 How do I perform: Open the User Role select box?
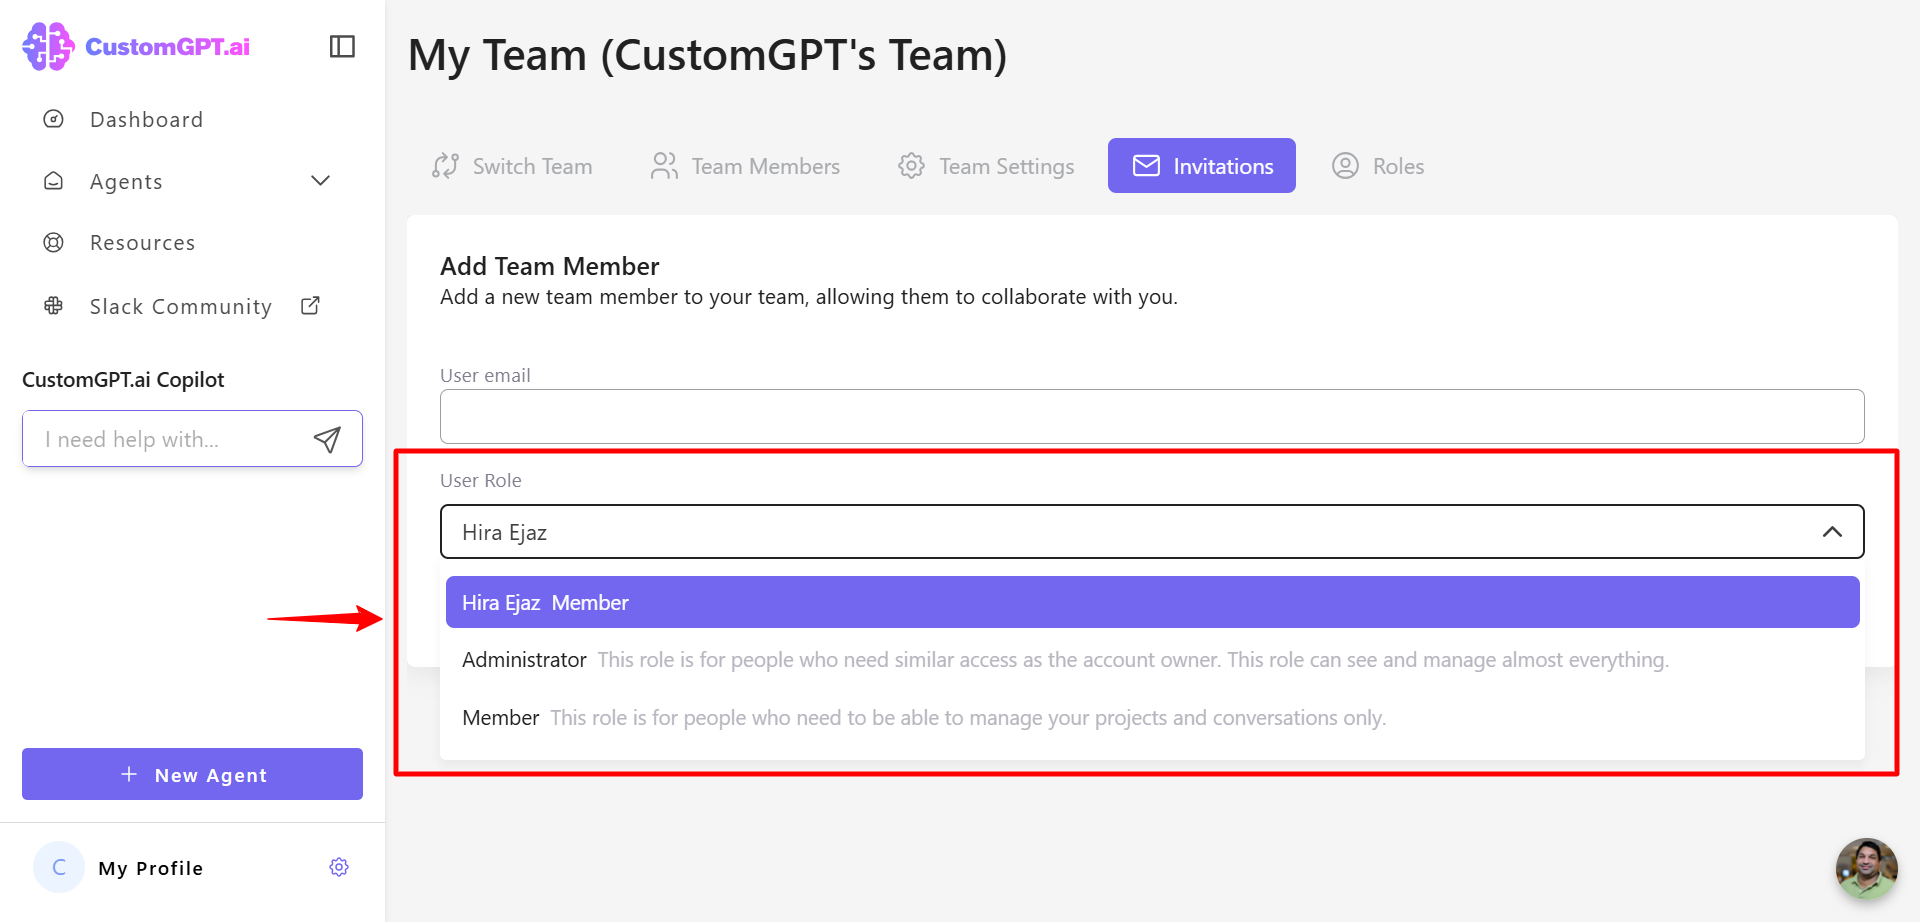coord(1152,532)
